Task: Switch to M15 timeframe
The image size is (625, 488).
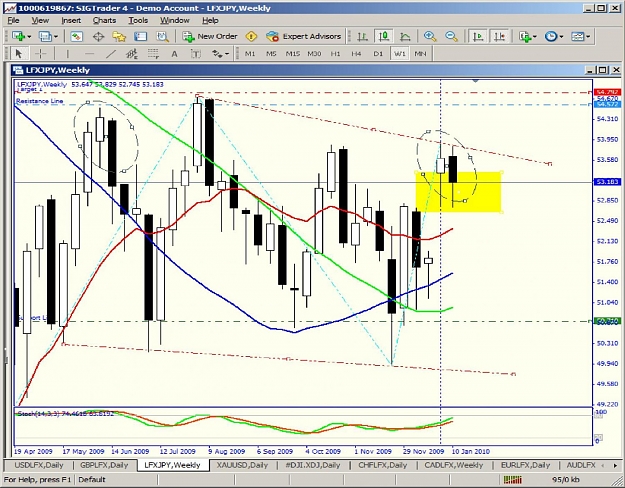Action: [x=293, y=53]
